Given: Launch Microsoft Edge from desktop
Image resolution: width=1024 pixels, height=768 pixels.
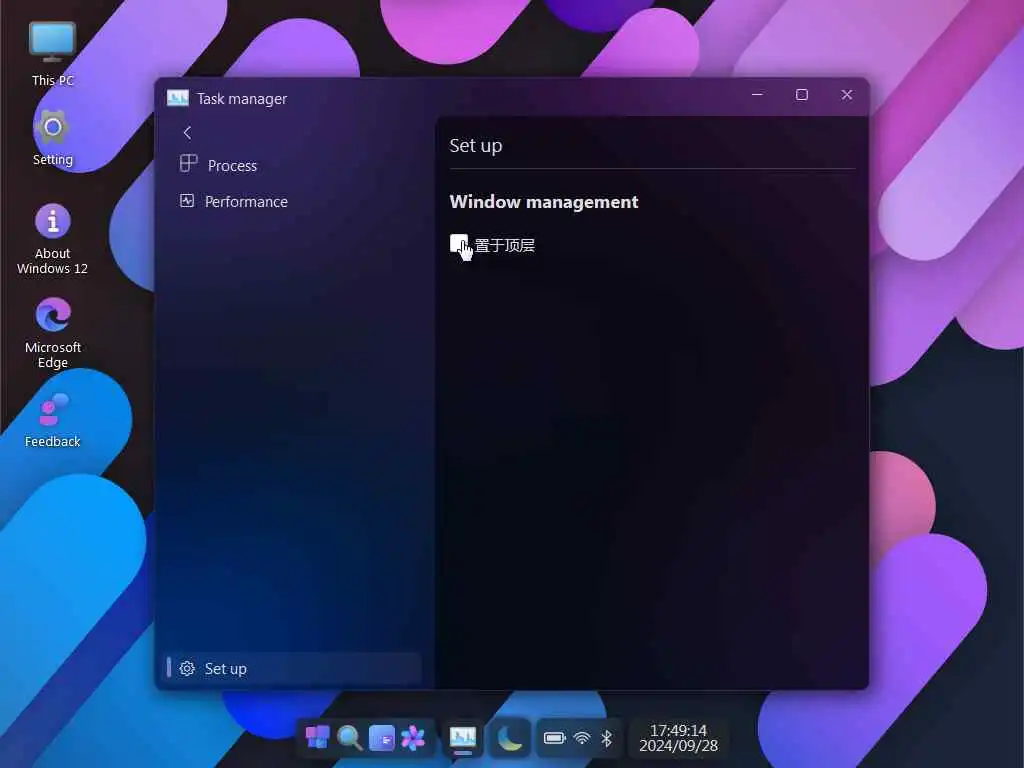Looking at the screenshot, I should point(52,333).
